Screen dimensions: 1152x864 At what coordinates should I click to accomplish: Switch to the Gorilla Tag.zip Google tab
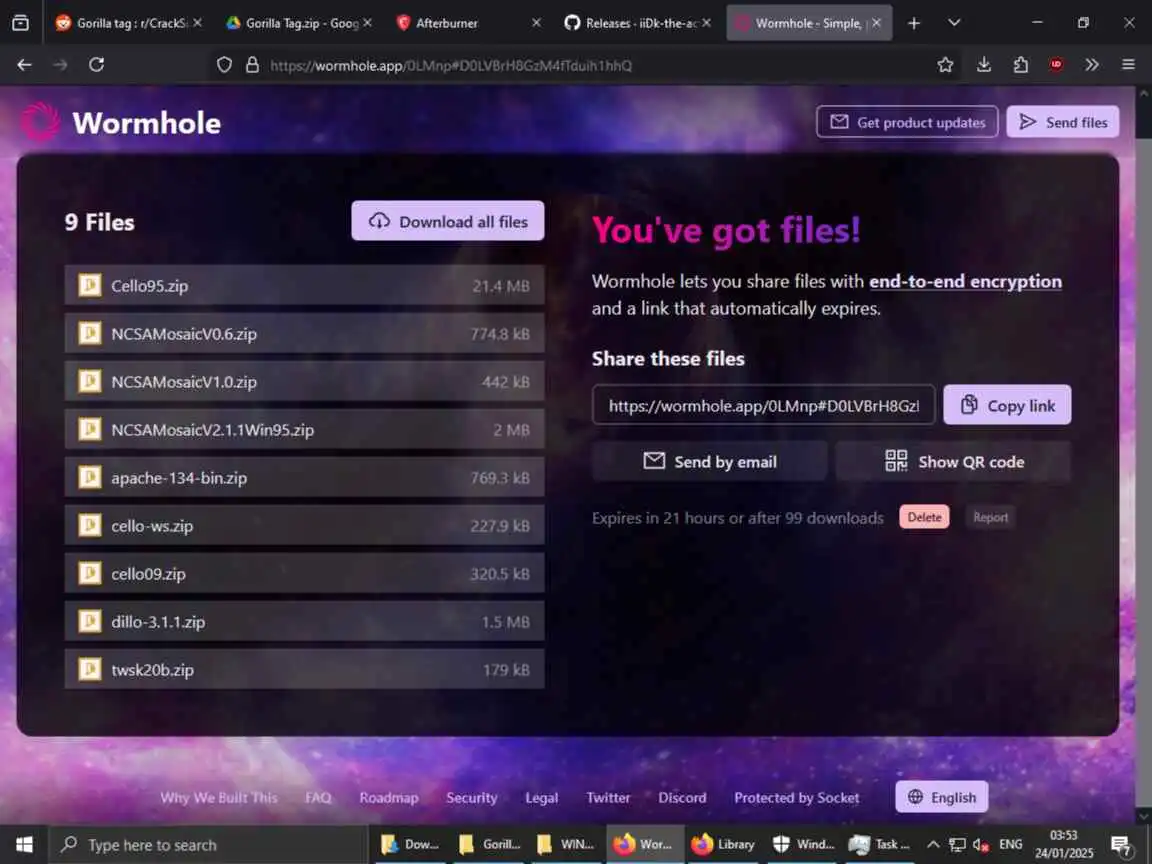coord(299,24)
